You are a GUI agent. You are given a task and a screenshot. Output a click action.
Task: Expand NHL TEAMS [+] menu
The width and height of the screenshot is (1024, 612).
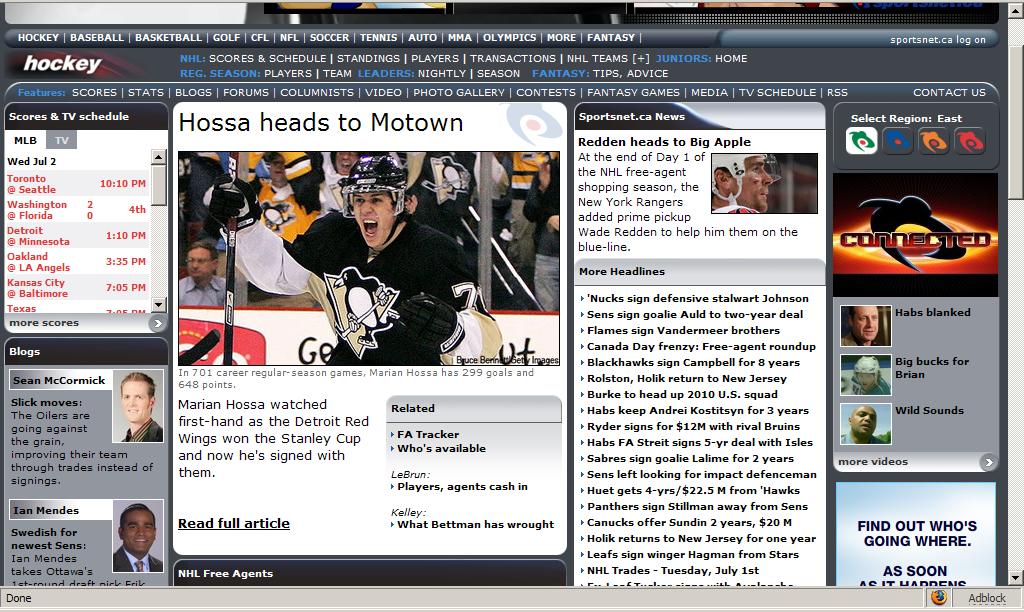(x=608, y=58)
